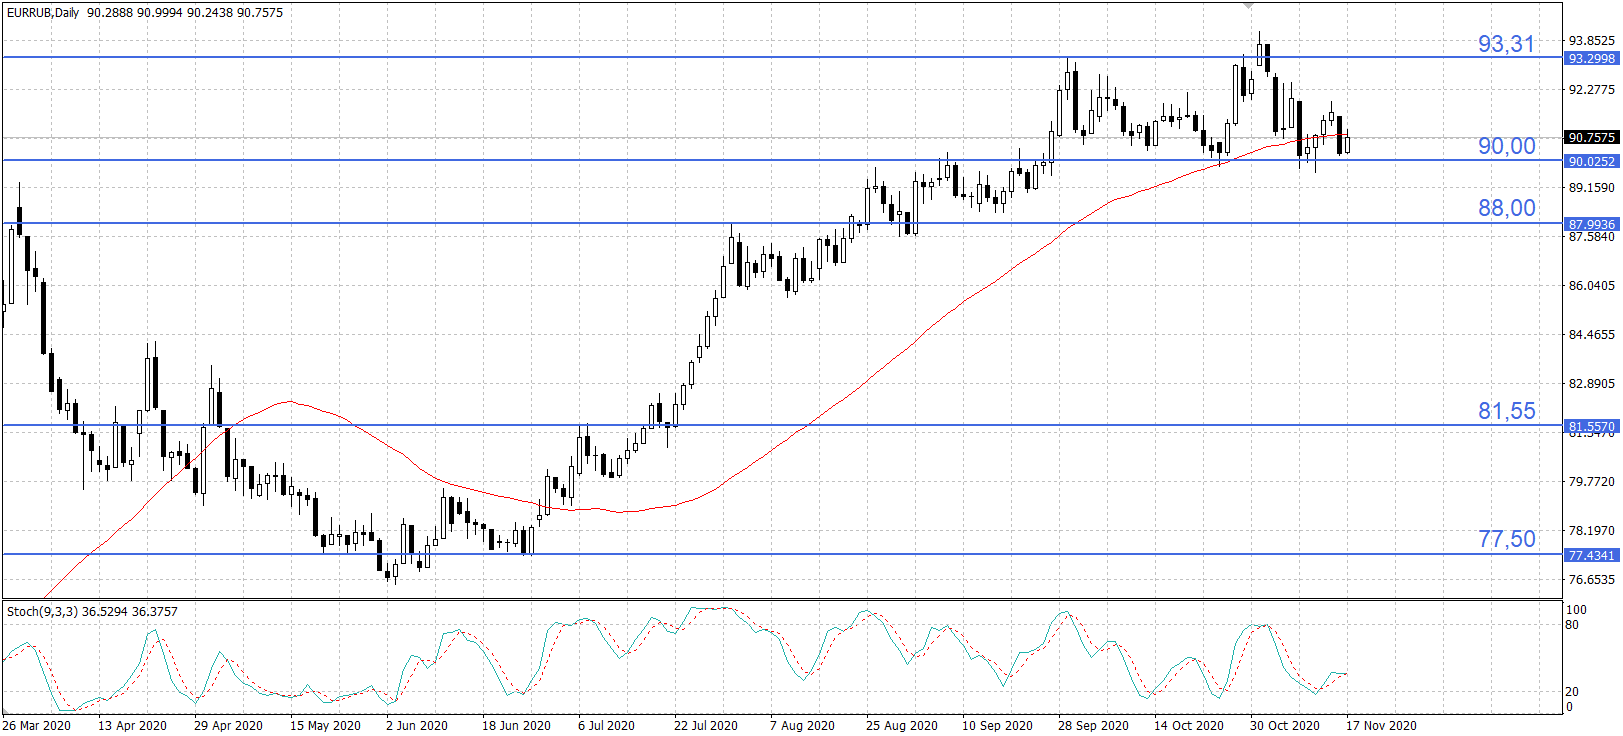This screenshot has width=1623, height=736.
Task: Click the 79.7720 price axis value
Action: pyautogui.click(x=1591, y=482)
